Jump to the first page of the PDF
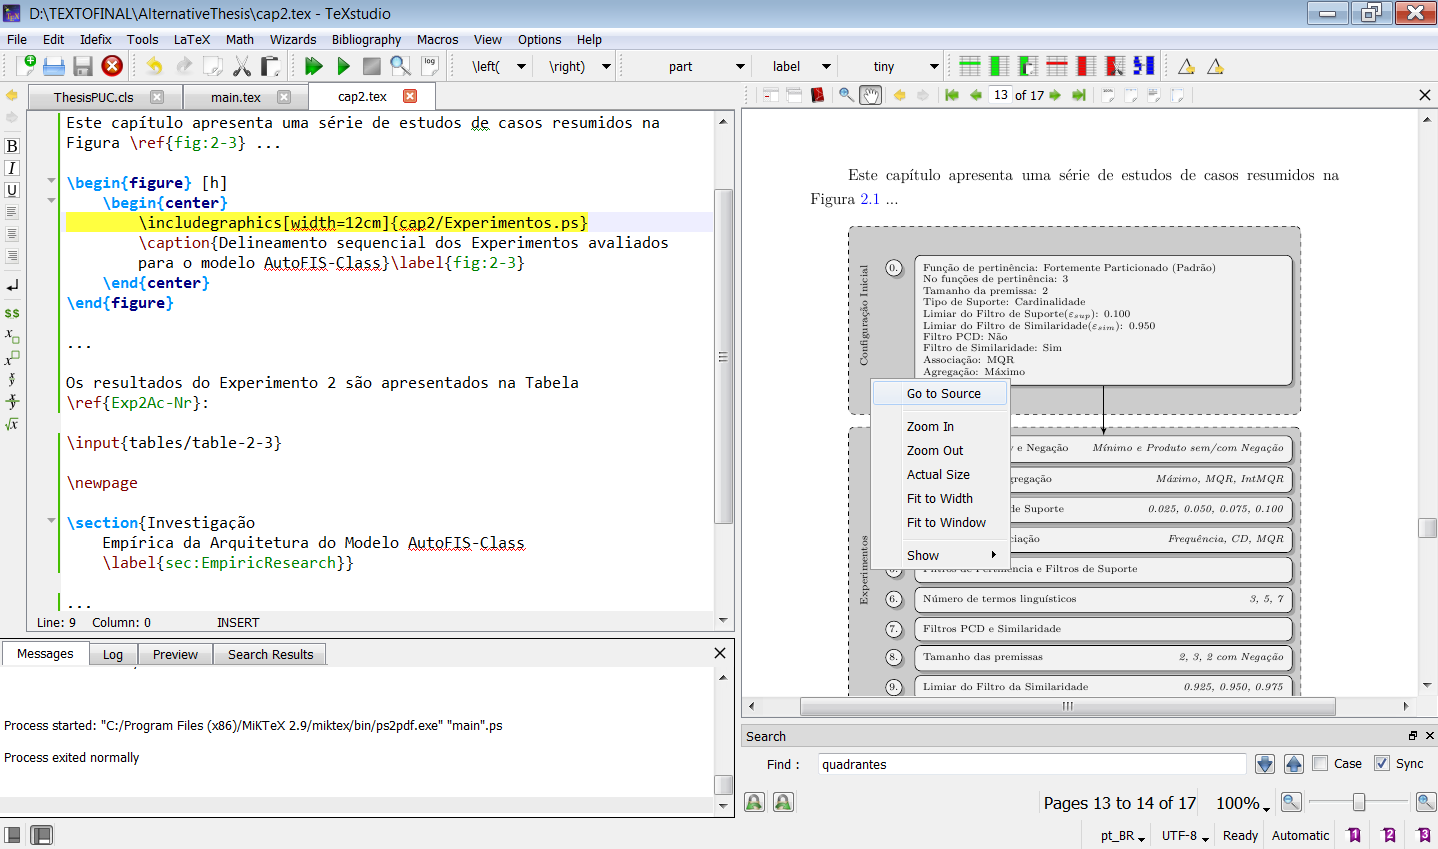This screenshot has width=1438, height=849. pos(952,95)
